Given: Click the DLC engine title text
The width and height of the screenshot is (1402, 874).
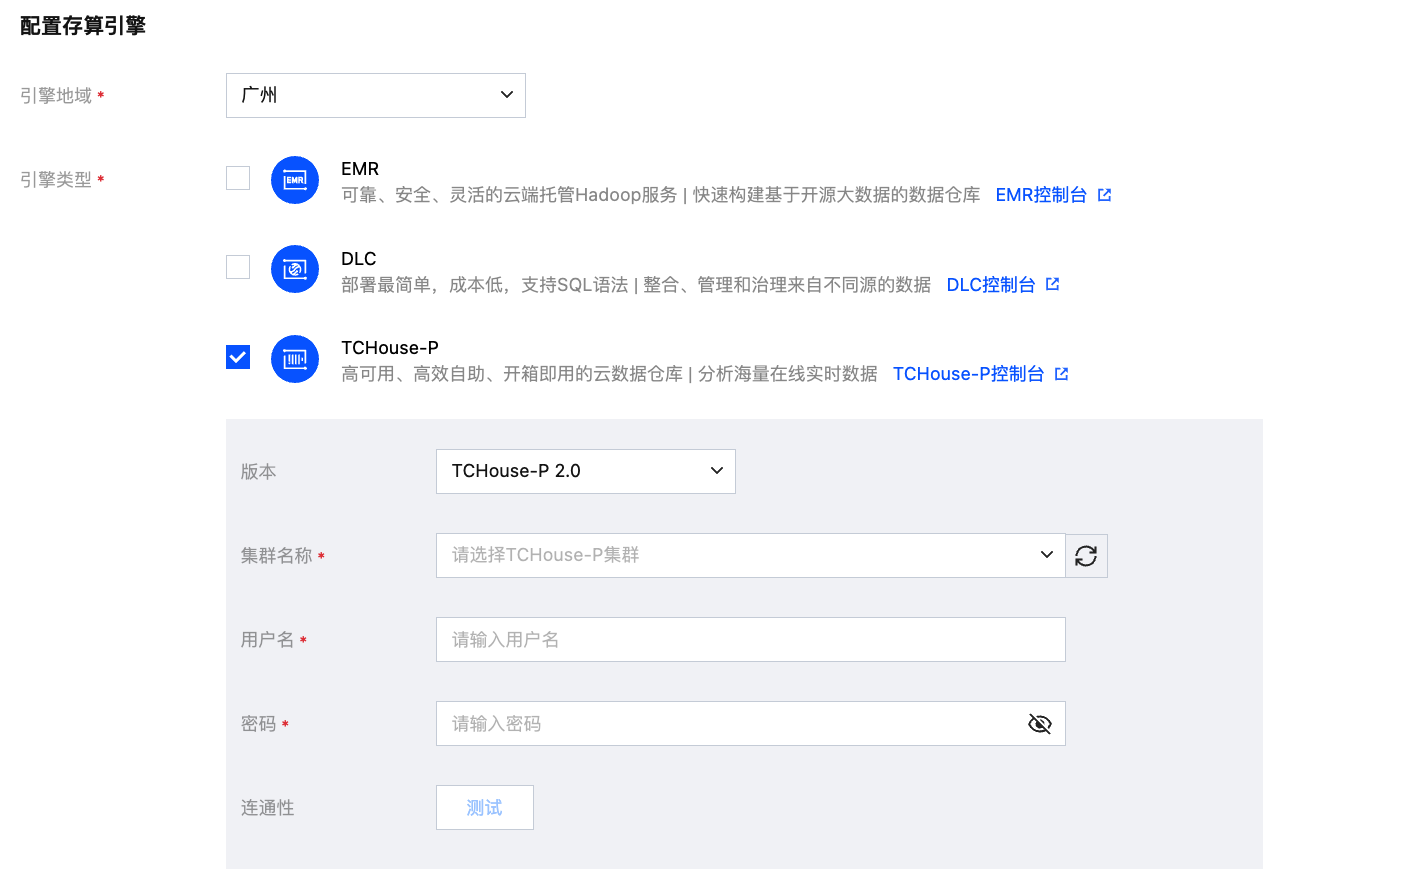Looking at the screenshot, I should click(359, 259).
